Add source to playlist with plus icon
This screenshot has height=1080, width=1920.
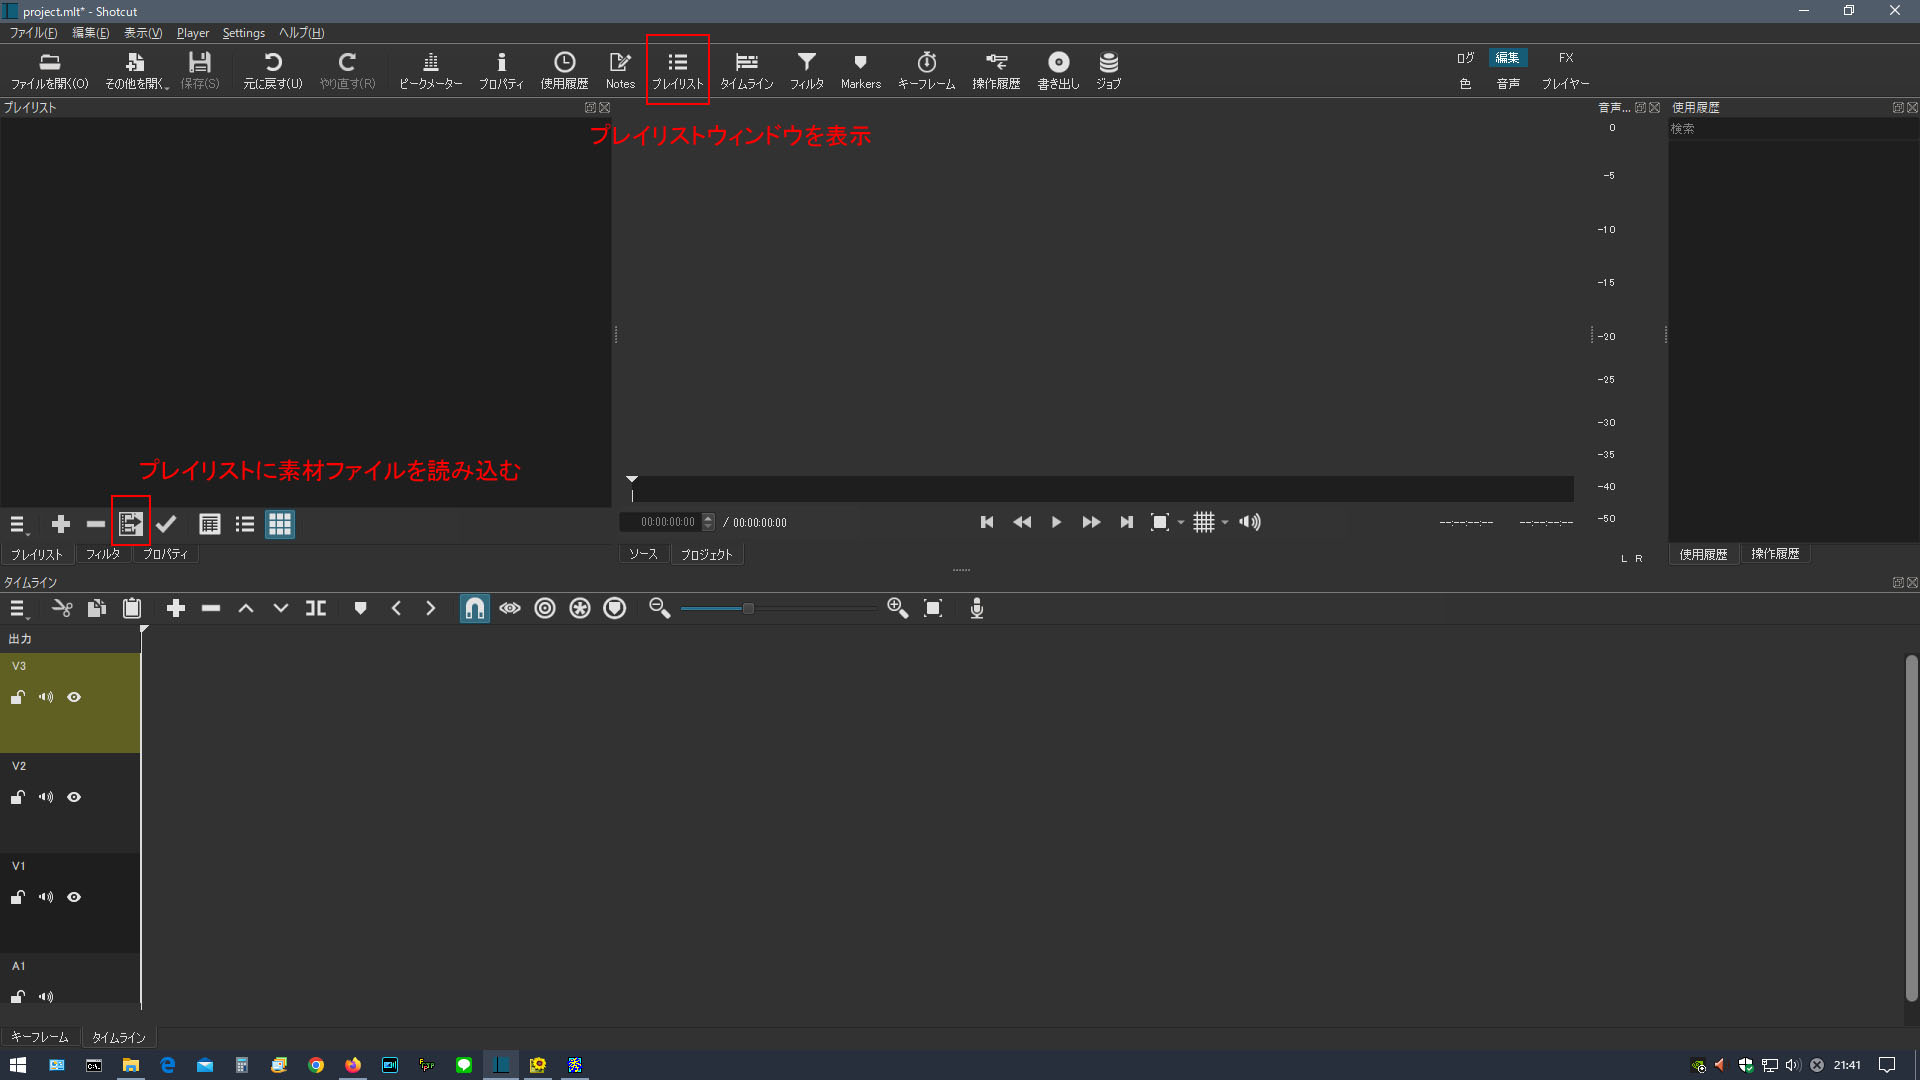pyautogui.click(x=61, y=524)
